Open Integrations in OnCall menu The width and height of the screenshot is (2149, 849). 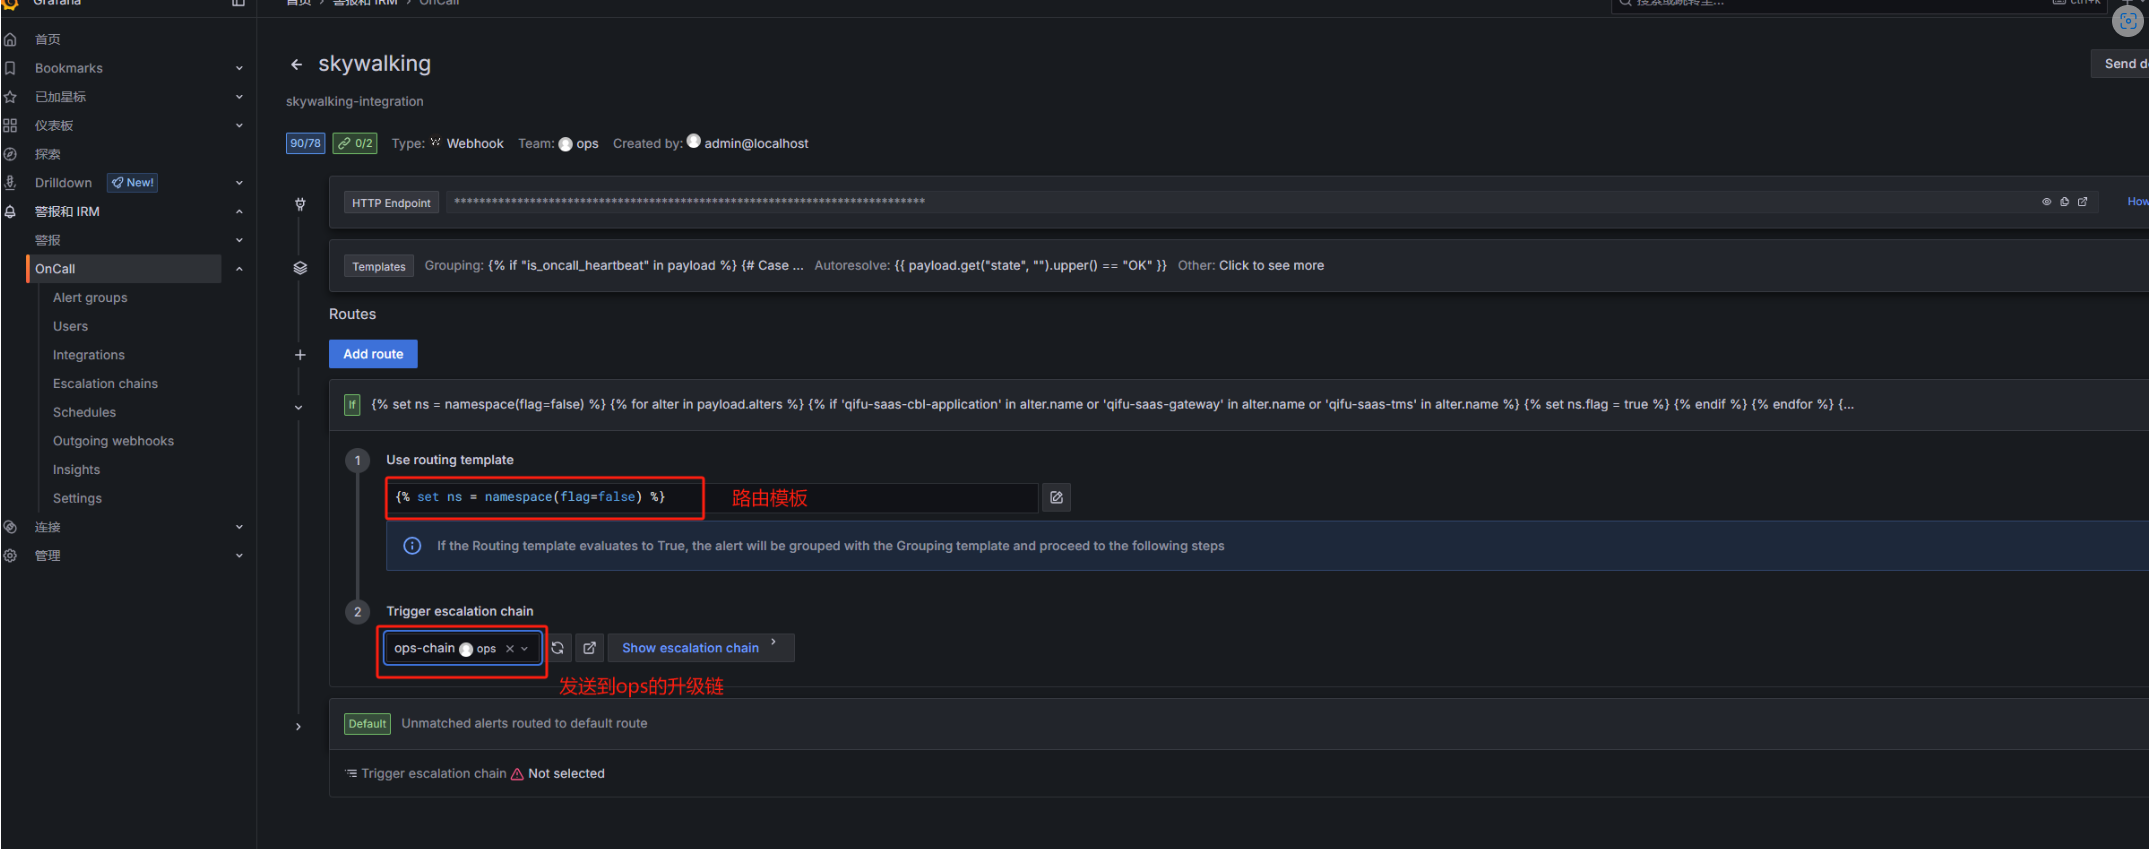coord(89,355)
